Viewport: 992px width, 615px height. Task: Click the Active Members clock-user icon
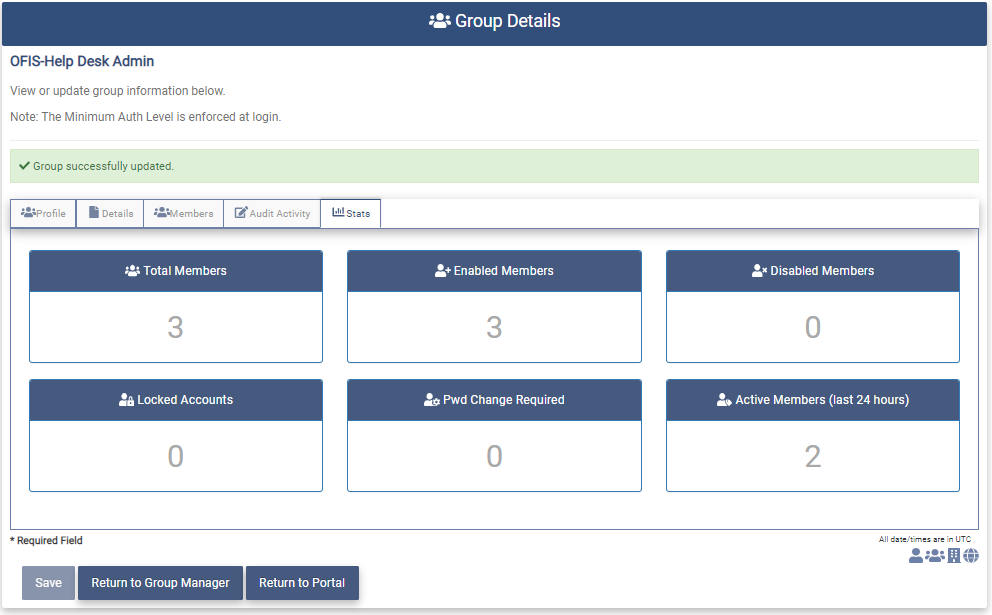(x=724, y=400)
